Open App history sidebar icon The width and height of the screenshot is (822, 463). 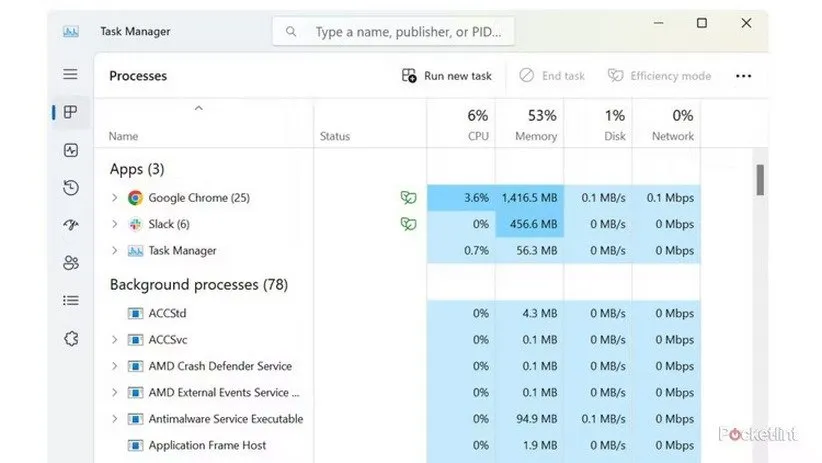pos(70,188)
